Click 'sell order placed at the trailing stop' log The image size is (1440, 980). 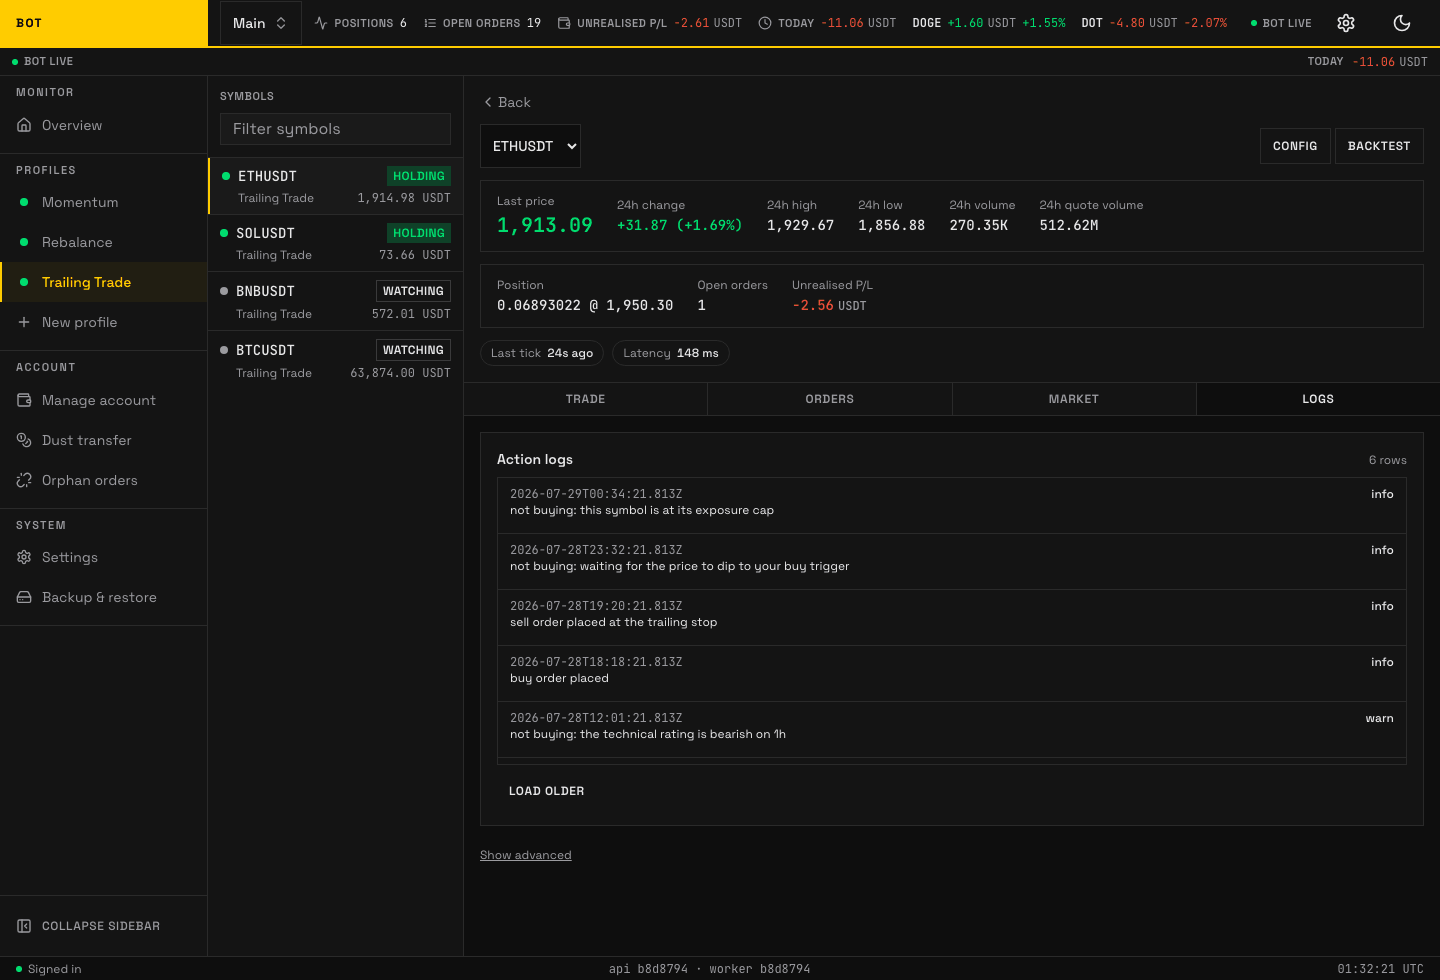952,617
